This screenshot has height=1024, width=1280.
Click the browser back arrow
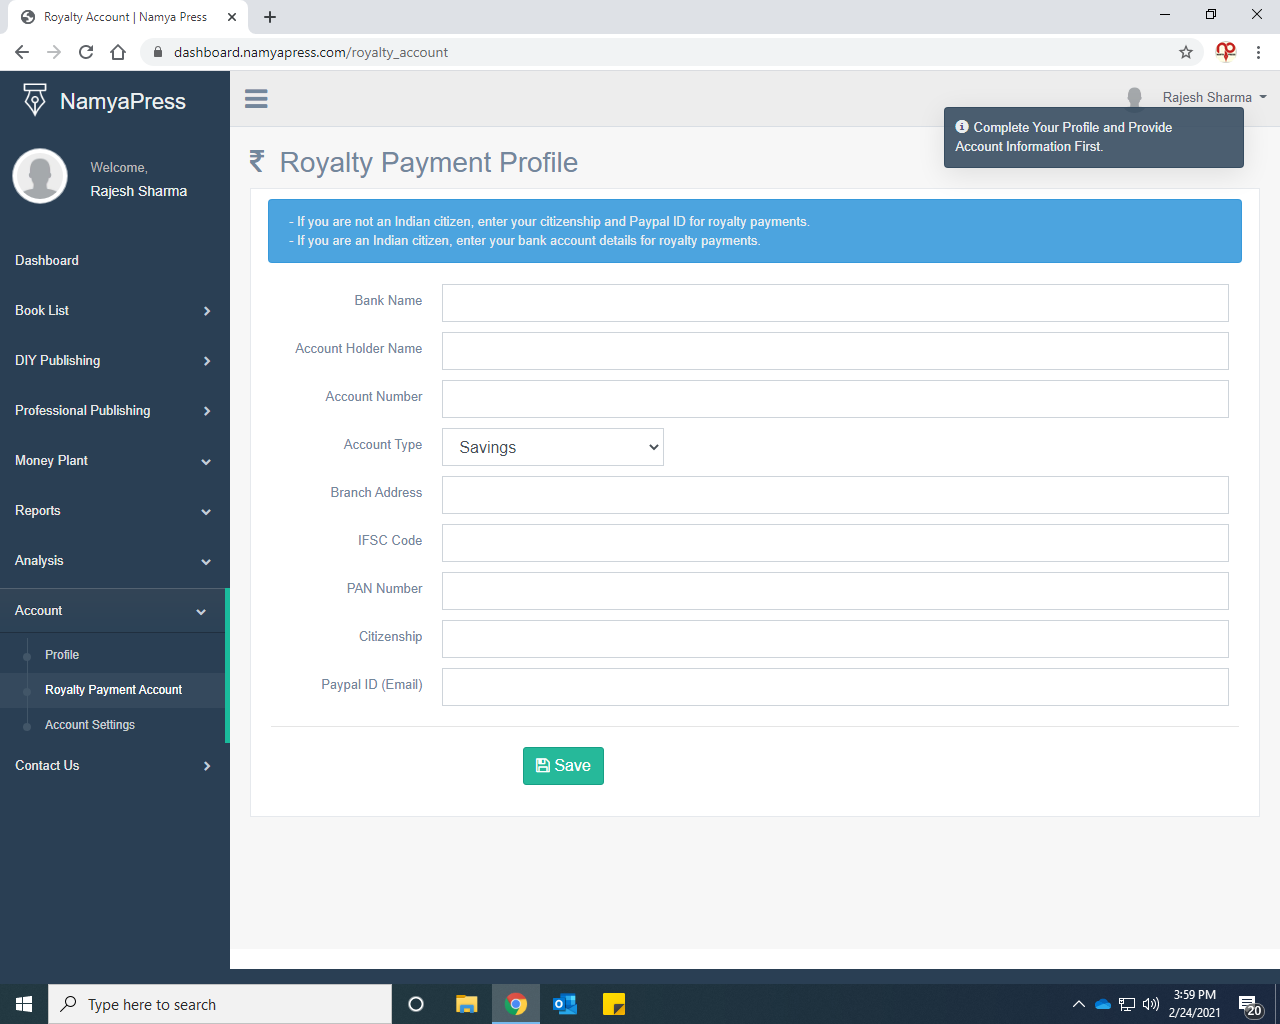tap(22, 52)
